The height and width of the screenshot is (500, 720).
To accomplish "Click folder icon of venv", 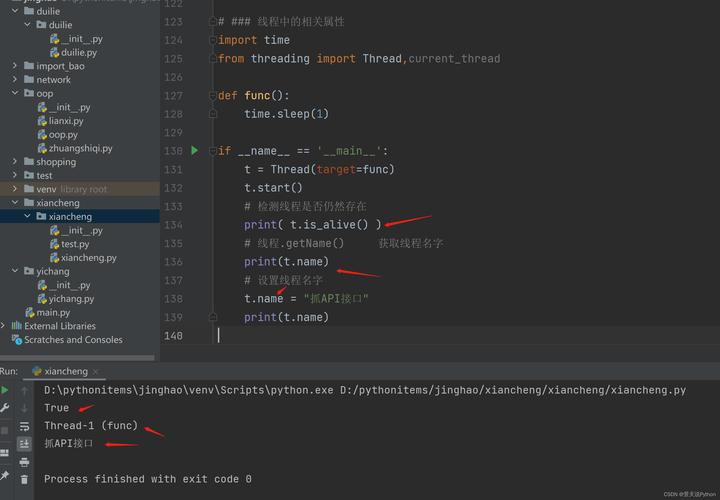I will (x=29, y=189).
